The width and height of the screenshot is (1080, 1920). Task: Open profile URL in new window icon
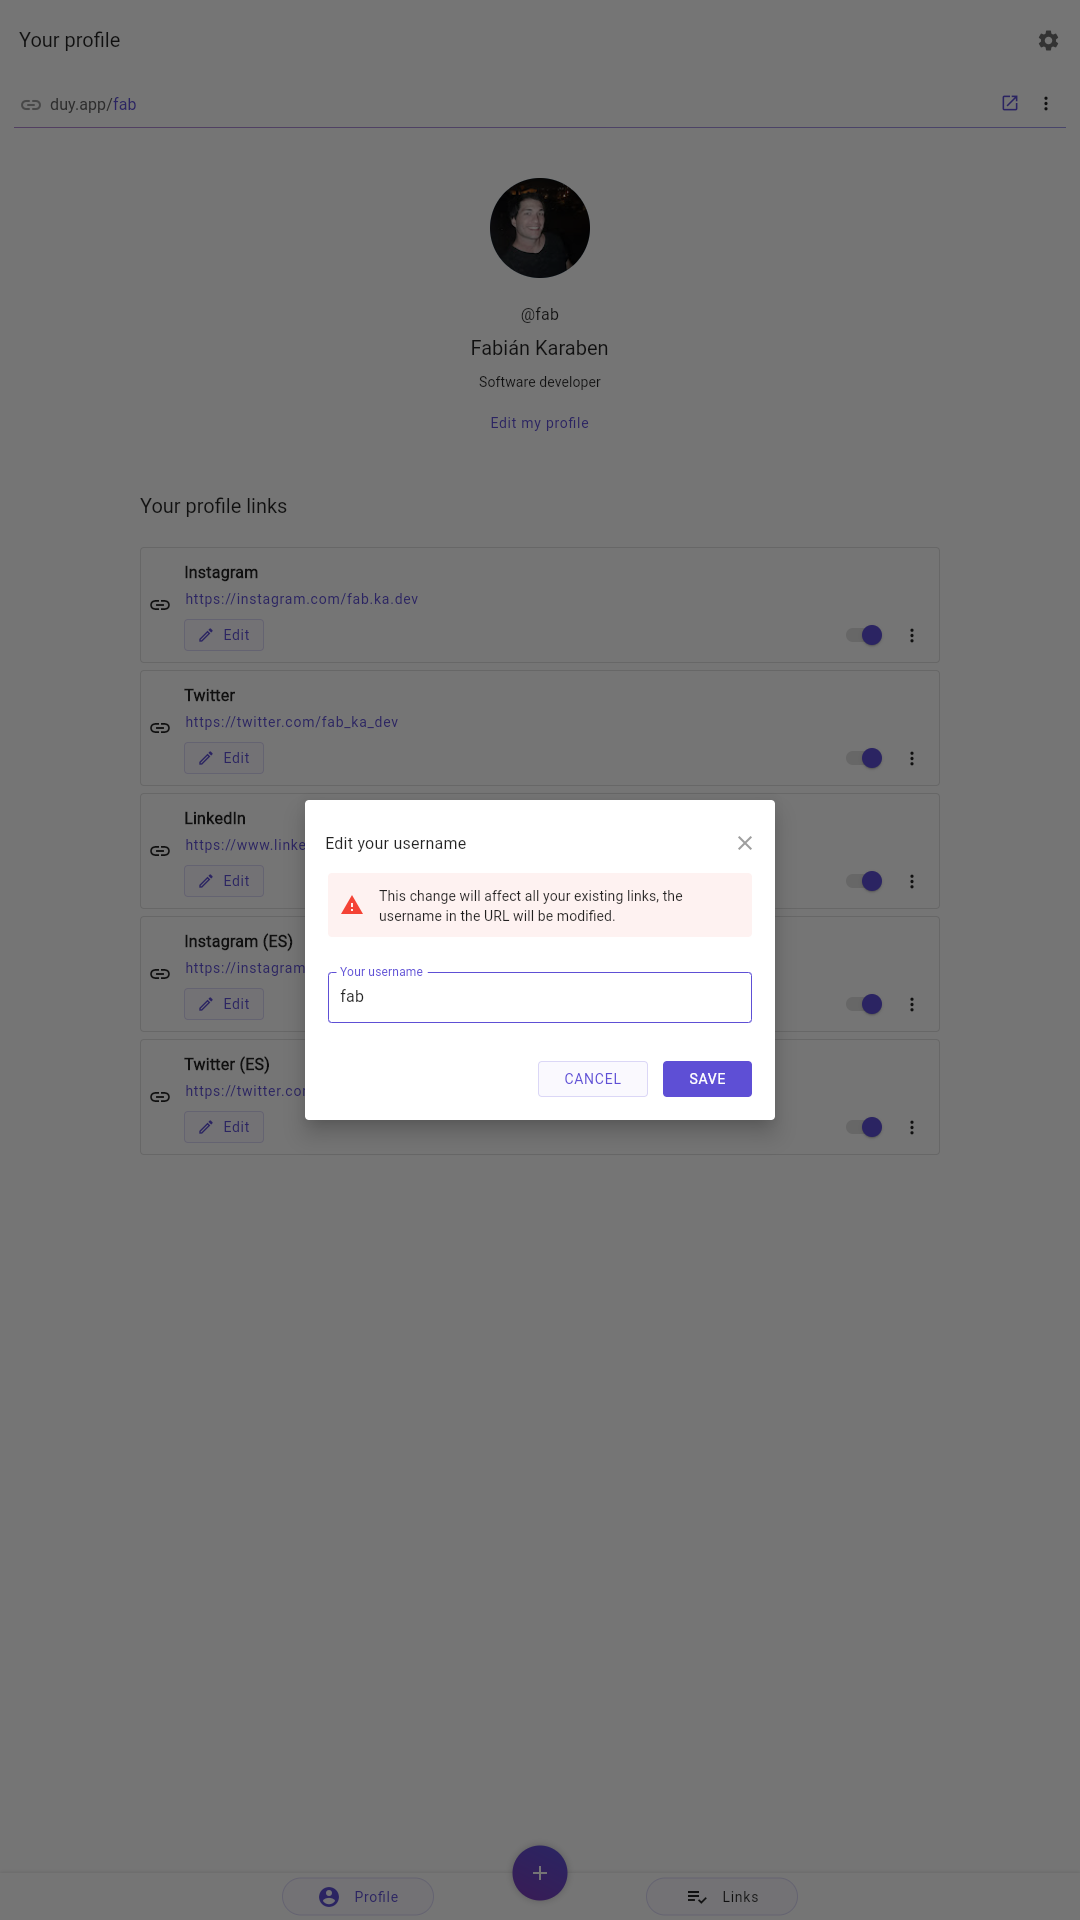point(1010,103)
